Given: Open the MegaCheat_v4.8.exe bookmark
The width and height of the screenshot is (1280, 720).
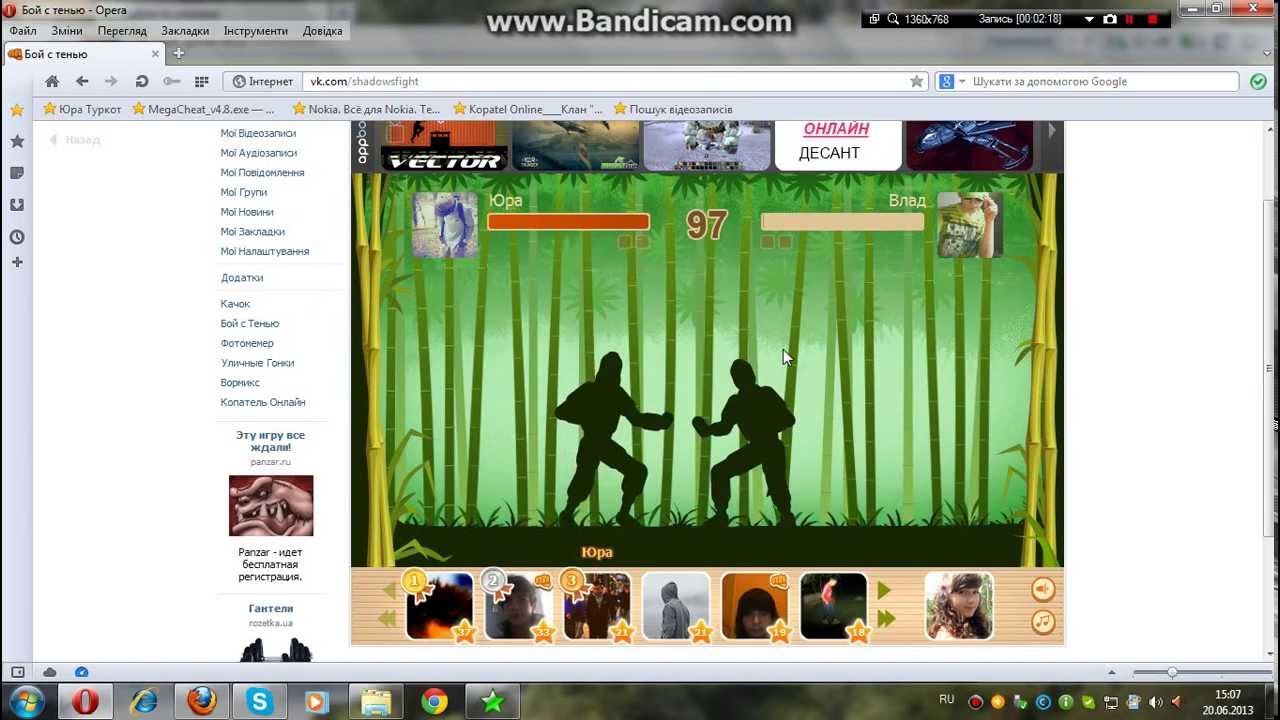Looking at the screenshot, I should [x=203, y=109].
